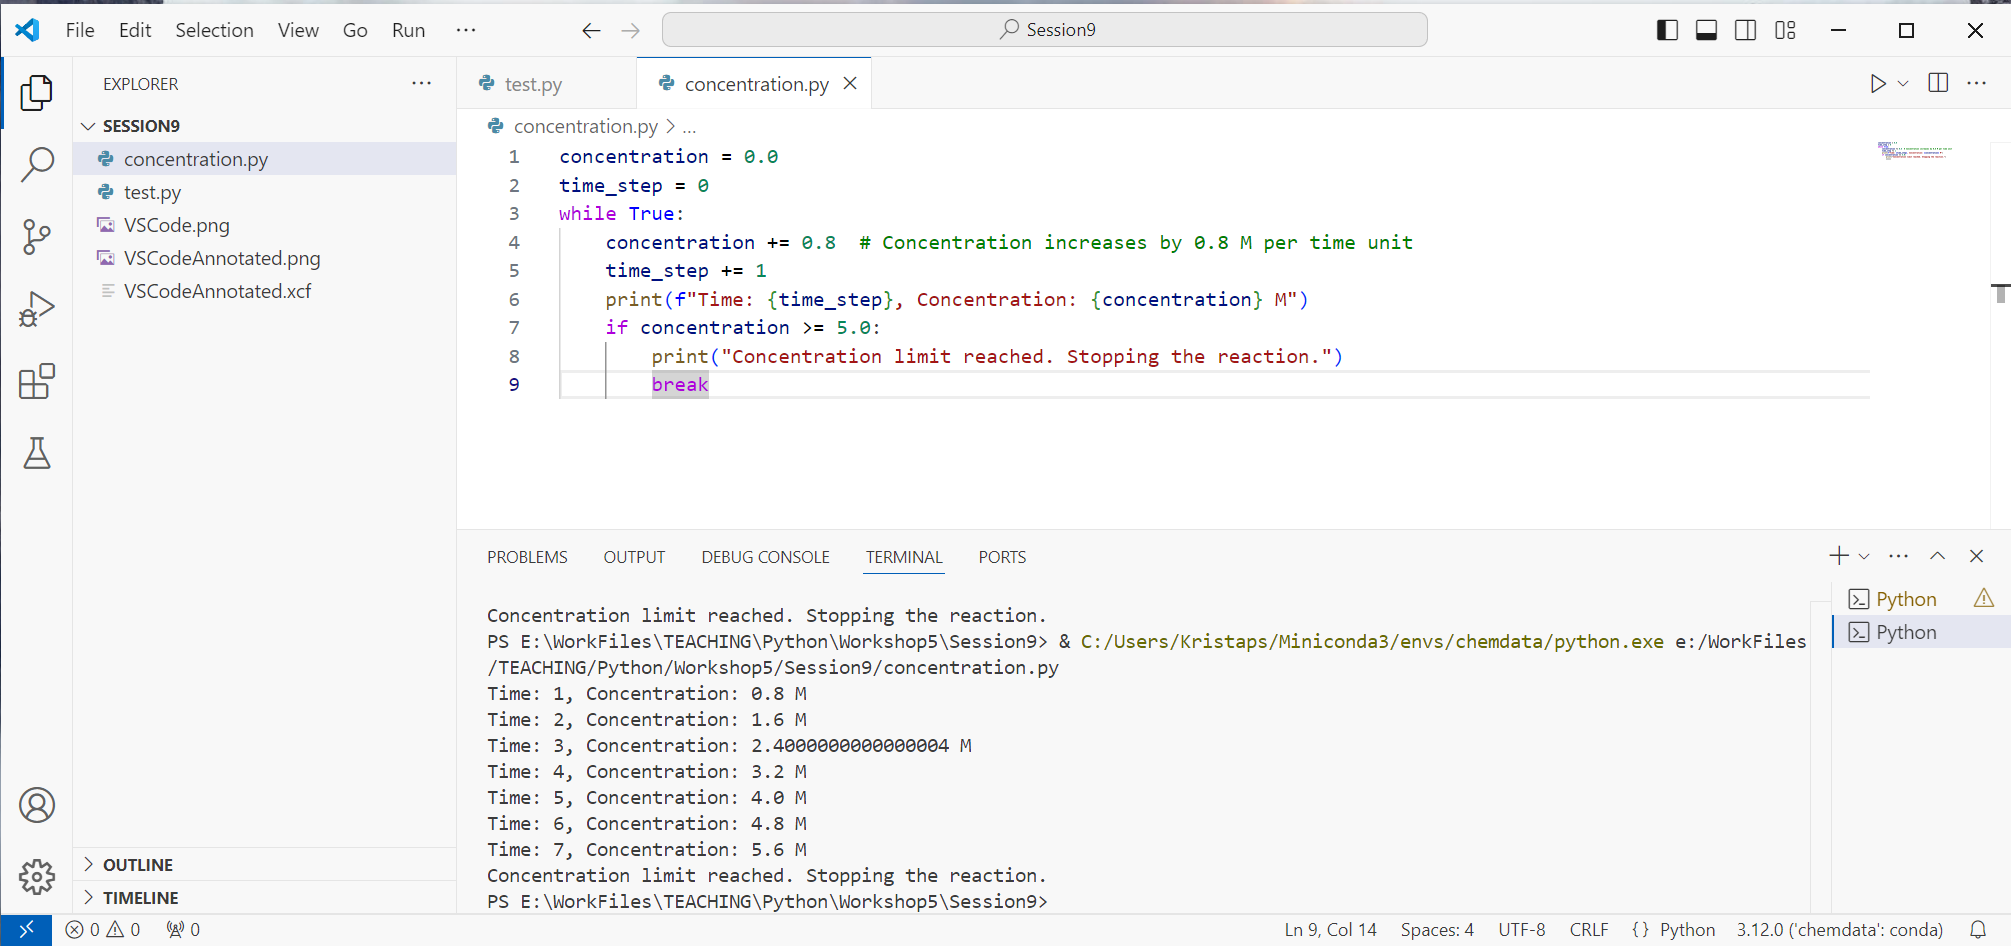Switch to OUTPUT panel tab
Screen dimensions: 2011x946
[x=634, y=557]
